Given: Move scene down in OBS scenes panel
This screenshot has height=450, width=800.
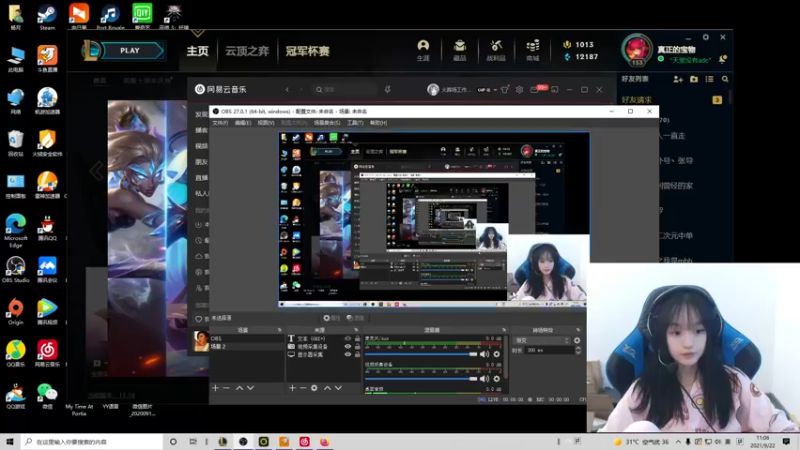Looking at the screenshot, I should [x=251, y=388].
